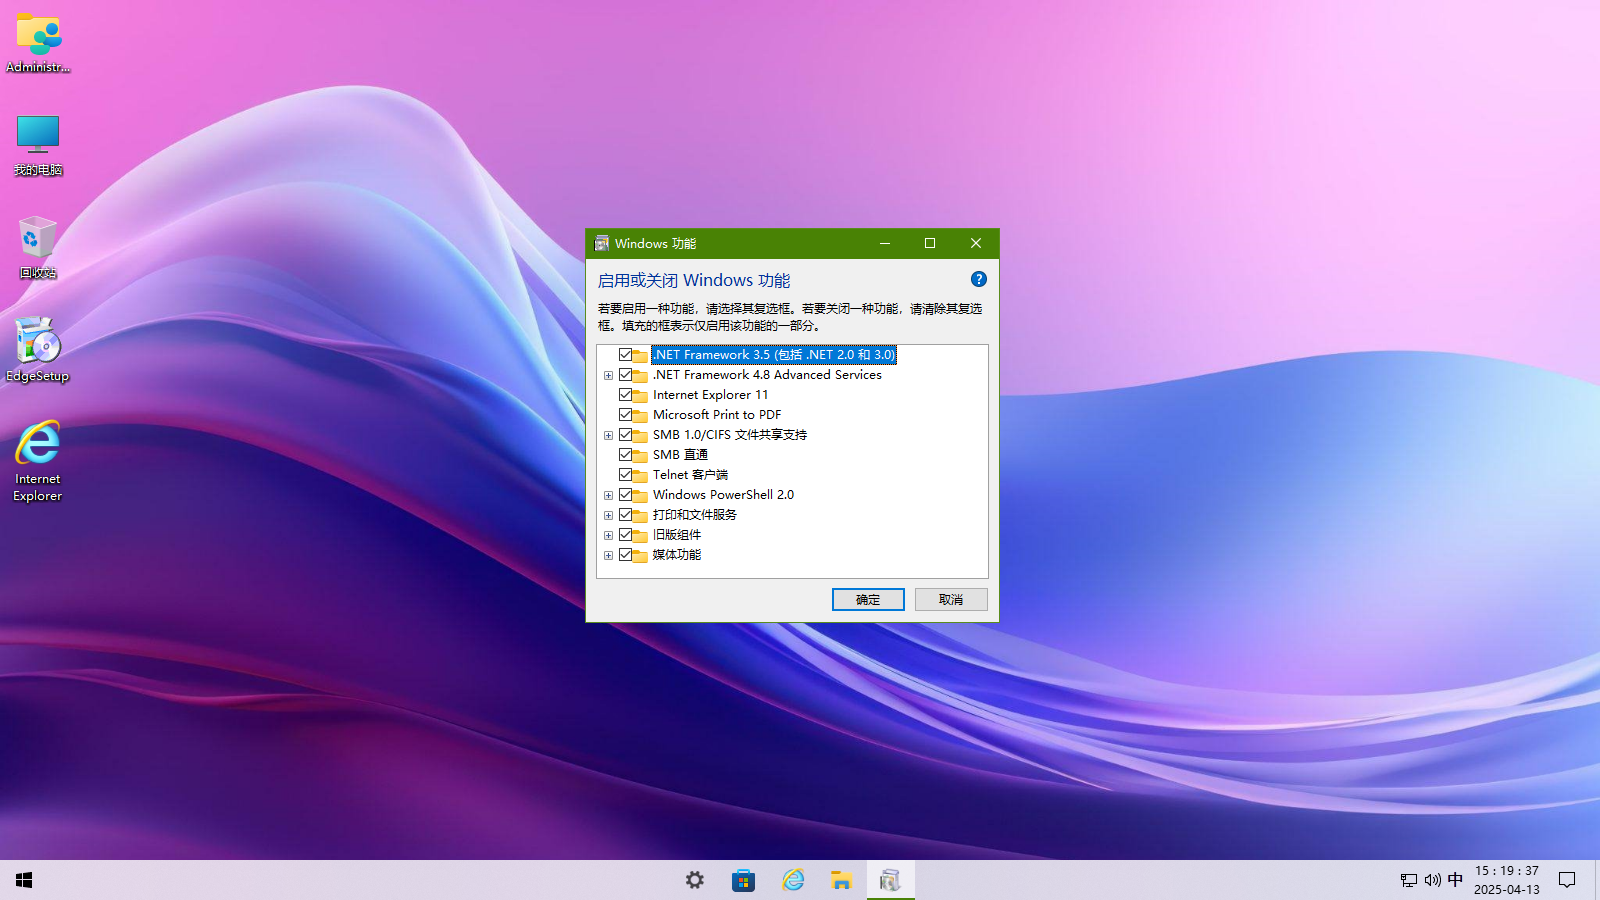Disable Telnet 客户端 checkbox
The image size is (1600, 900).
click(625, 475)
